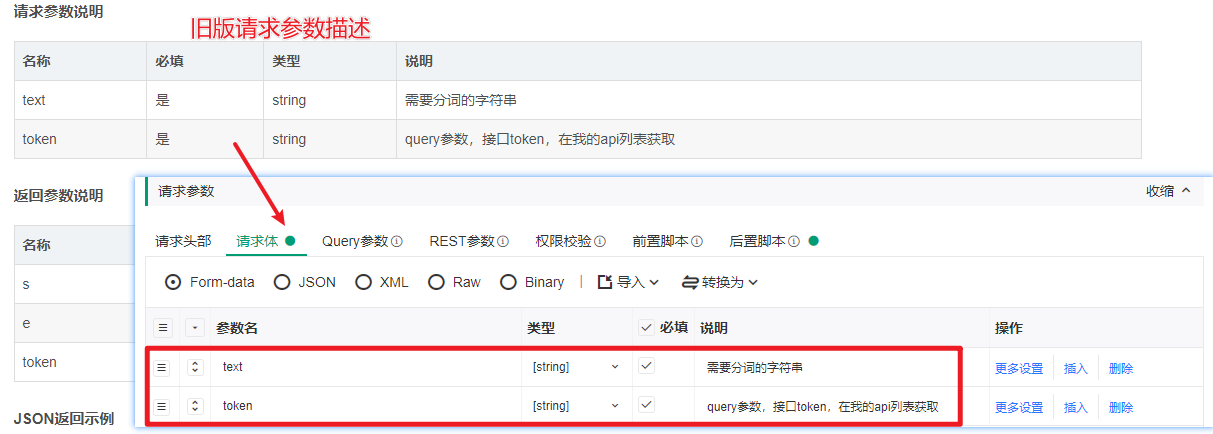
Task: Select the Form-data radio button
Action: [x=173, y=282]
